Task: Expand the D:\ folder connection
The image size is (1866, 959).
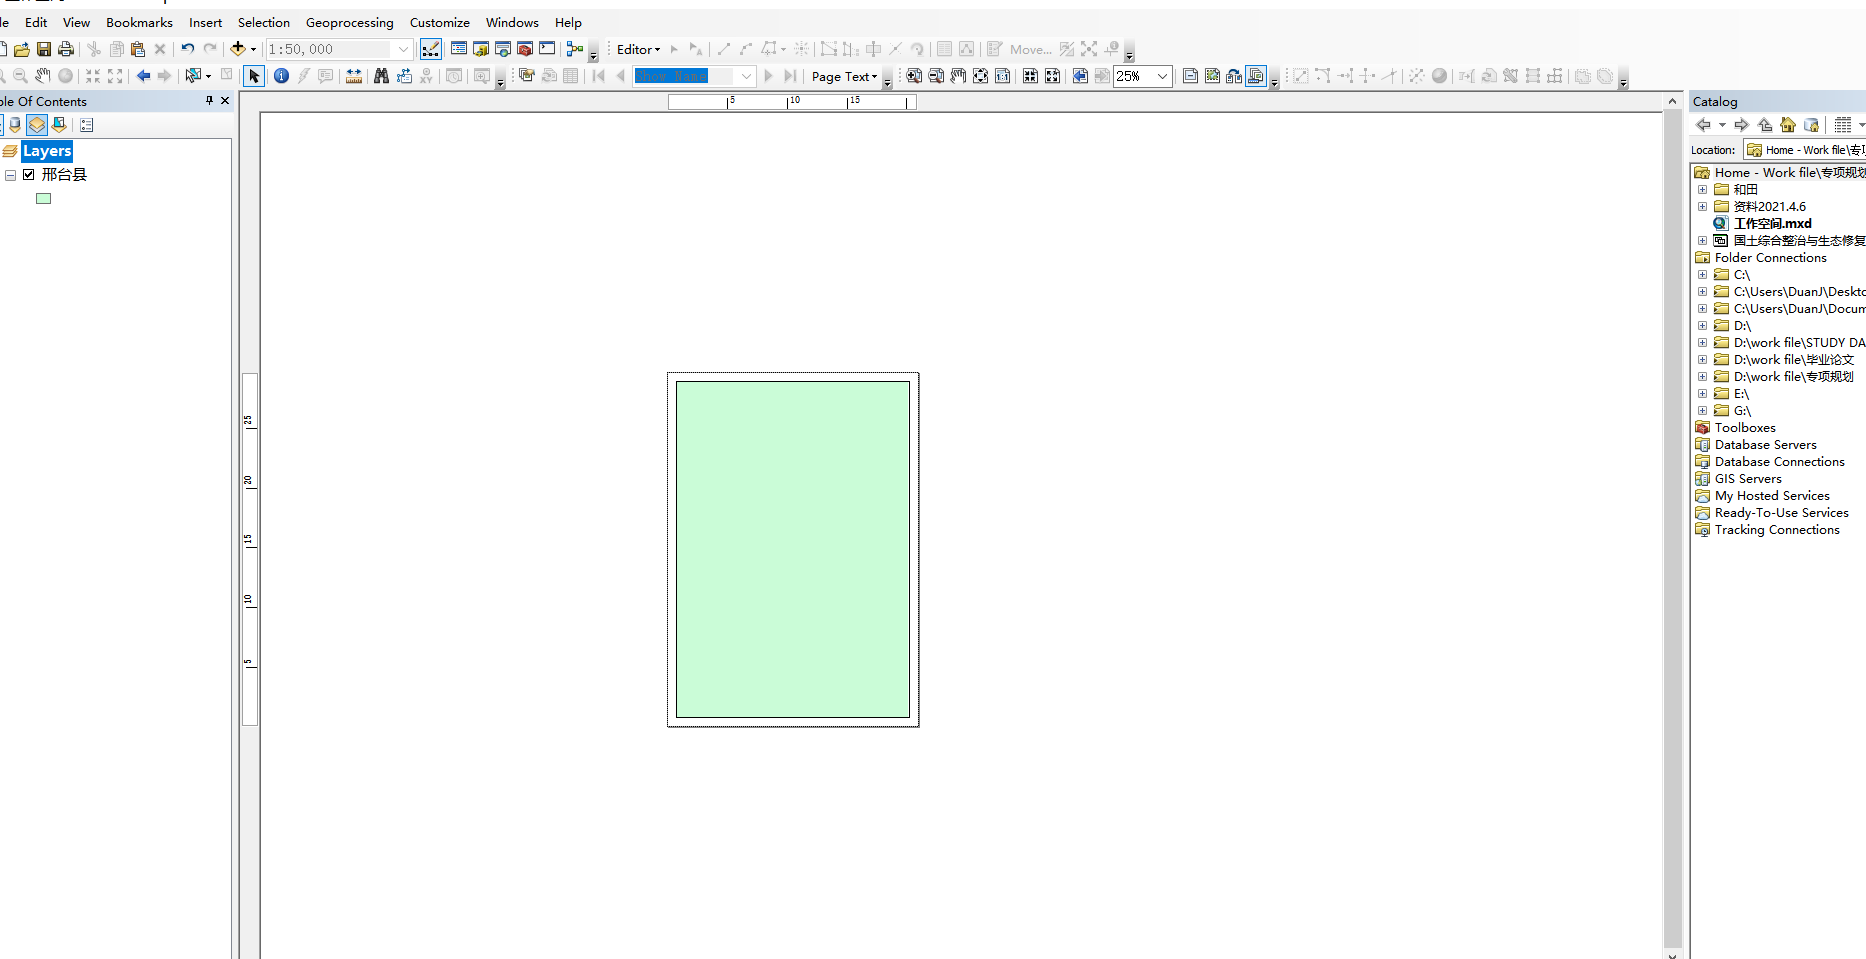Action: pos(1702,325)
